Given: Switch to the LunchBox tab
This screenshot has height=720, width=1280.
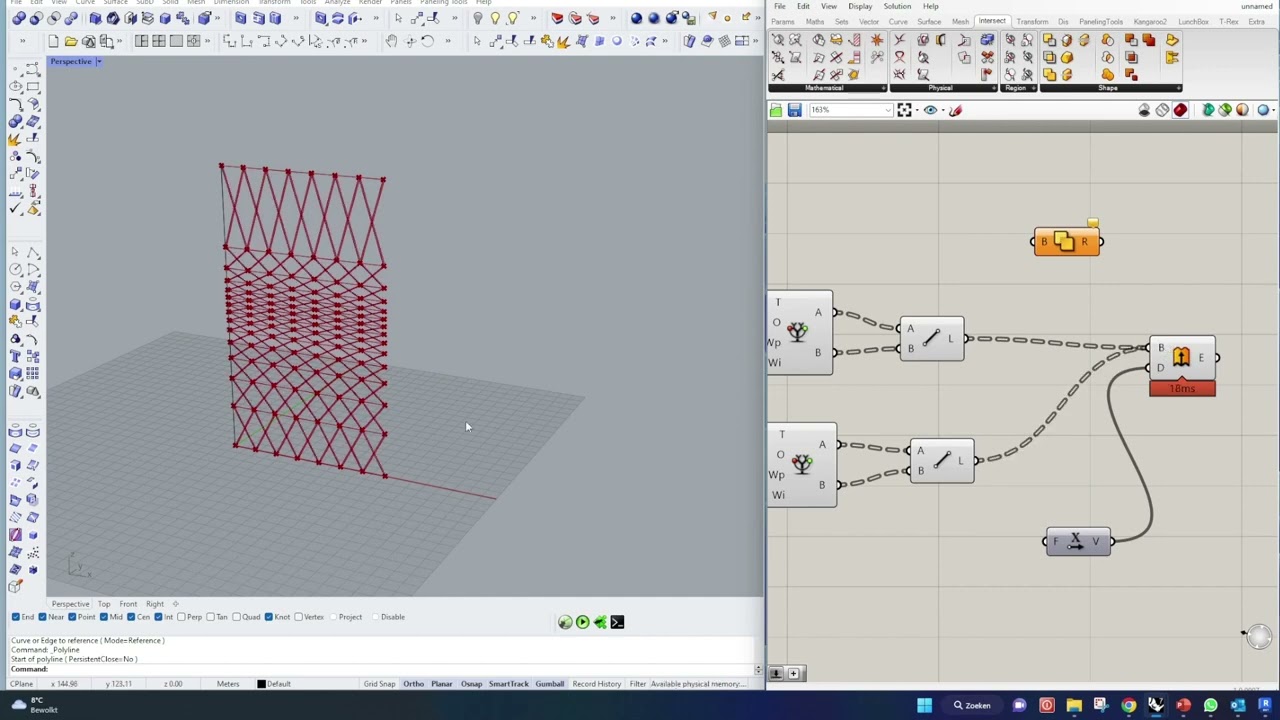Looking at the screenshot, I should tap(1193, 22).
